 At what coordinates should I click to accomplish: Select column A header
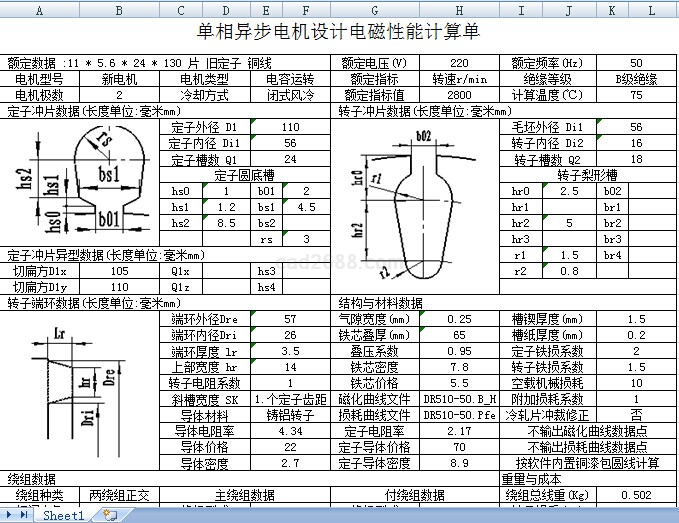[x=40, y=10]
